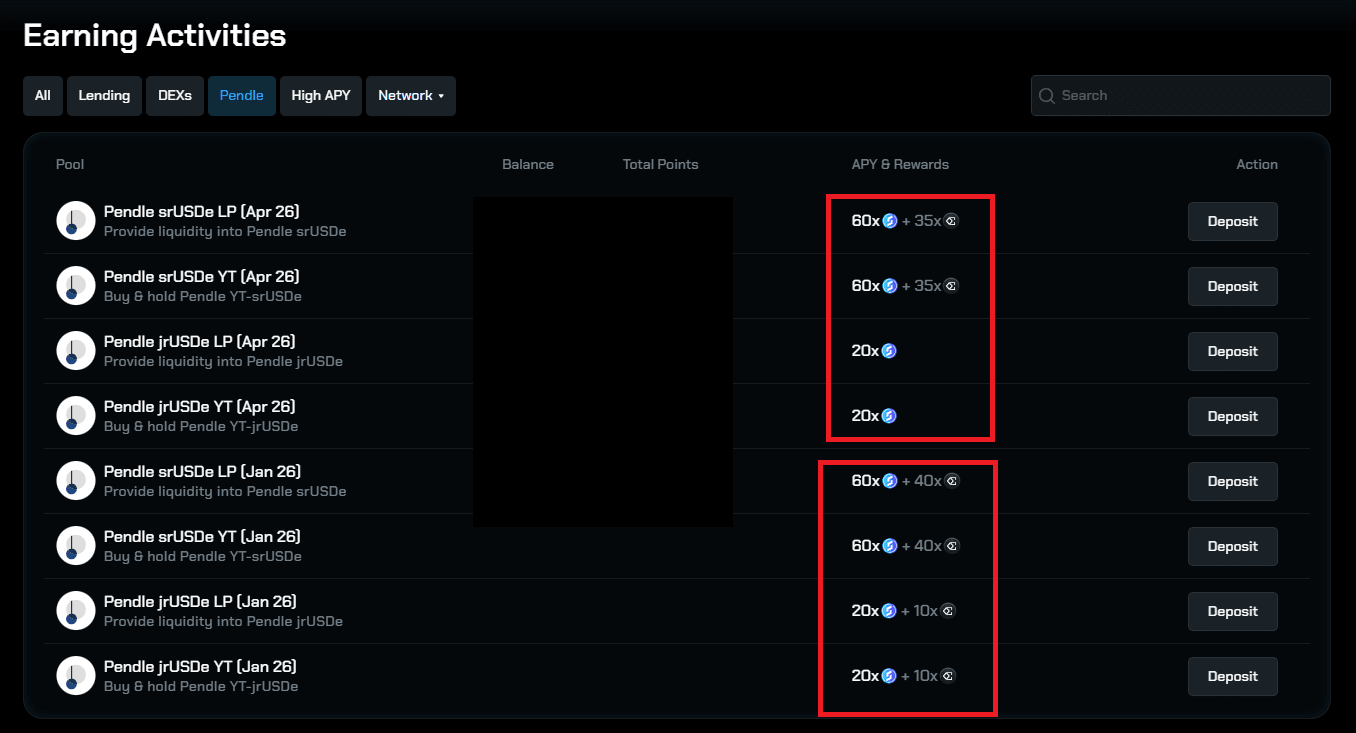Click the Pendle jrUSDe YT (Jan 26) pool icon

[75, 676]
